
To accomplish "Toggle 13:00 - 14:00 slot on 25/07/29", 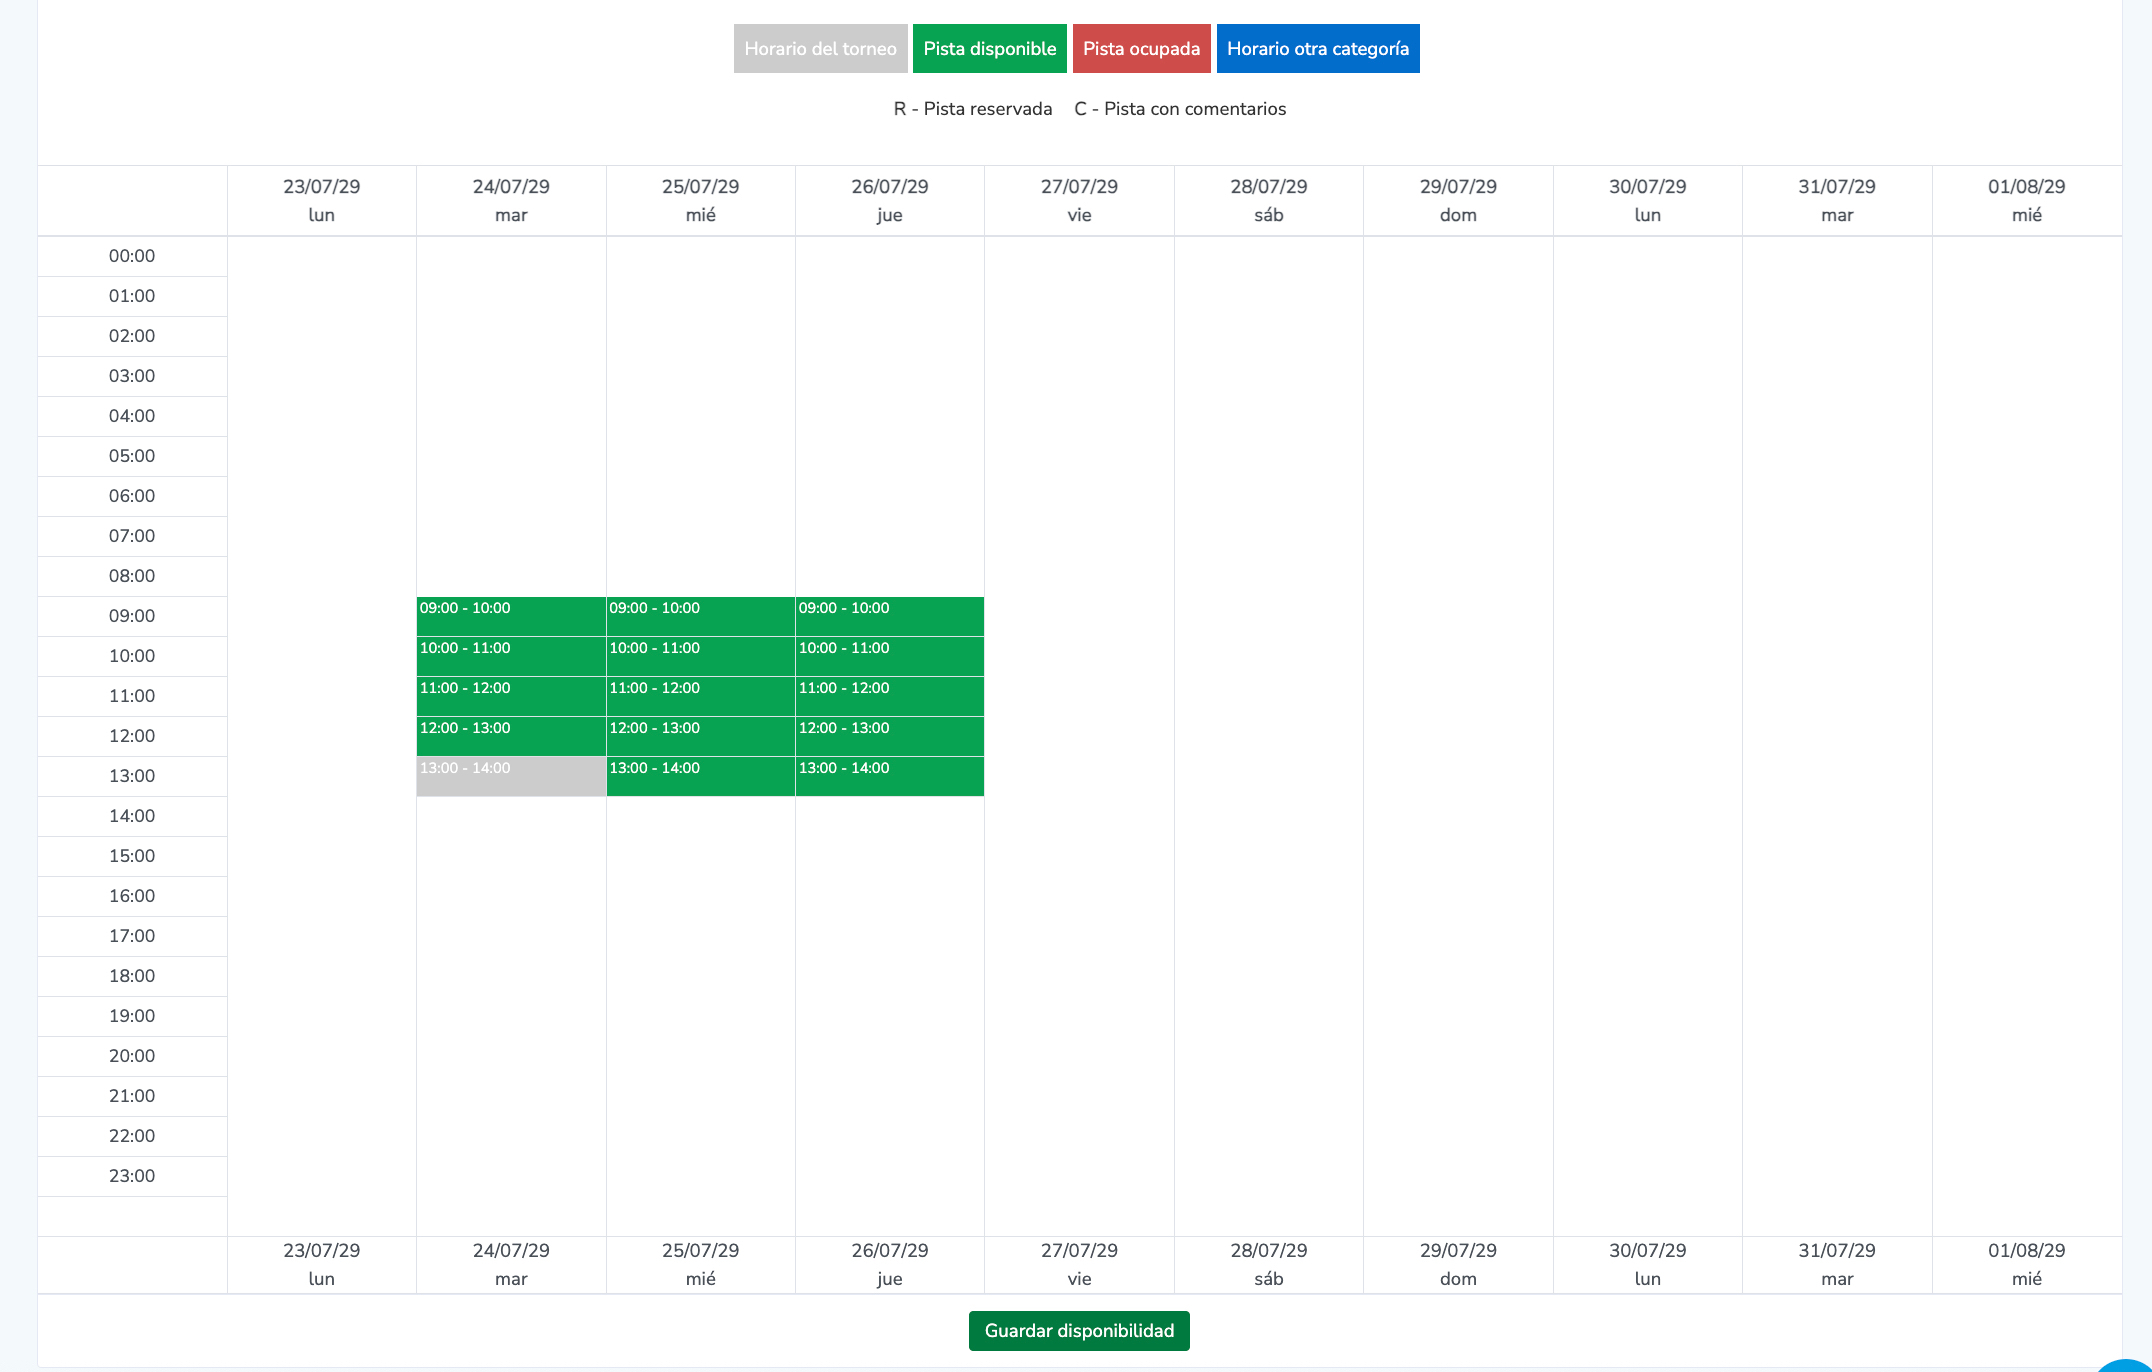I will (x=700, y=777).
